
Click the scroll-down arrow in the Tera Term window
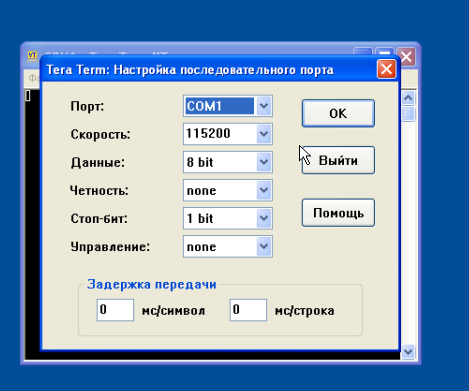[408, 352]
